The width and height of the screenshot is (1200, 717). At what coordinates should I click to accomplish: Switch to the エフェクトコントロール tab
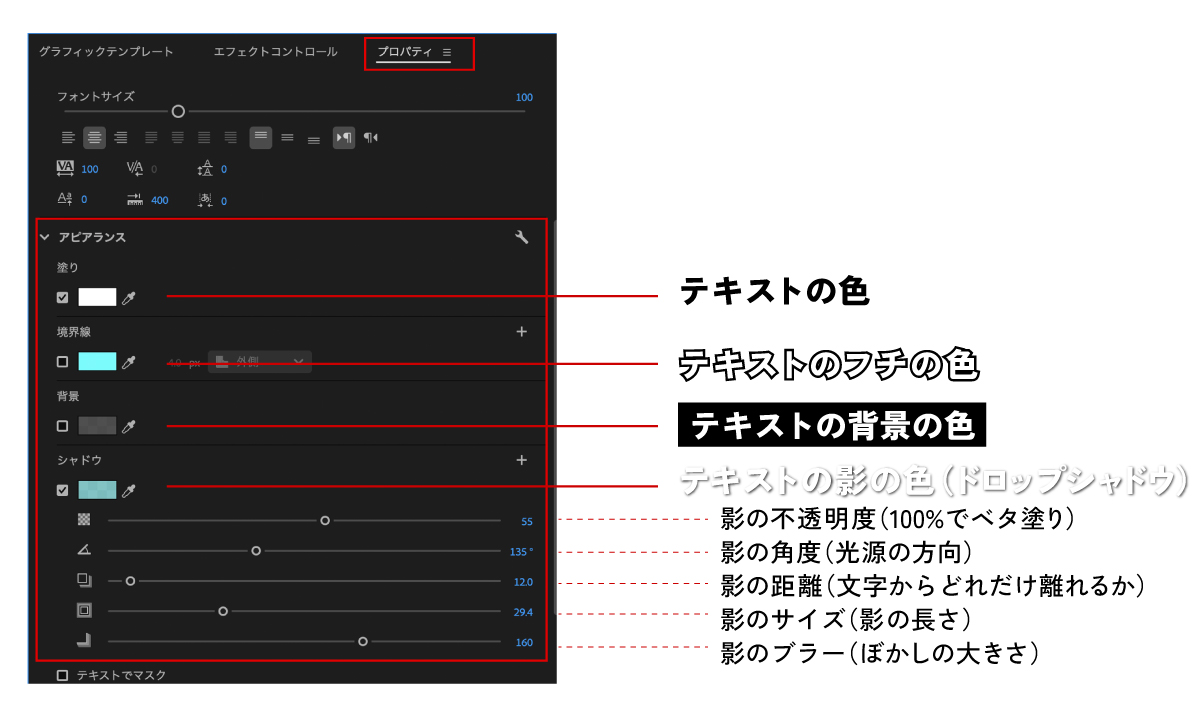click(275, 52)
